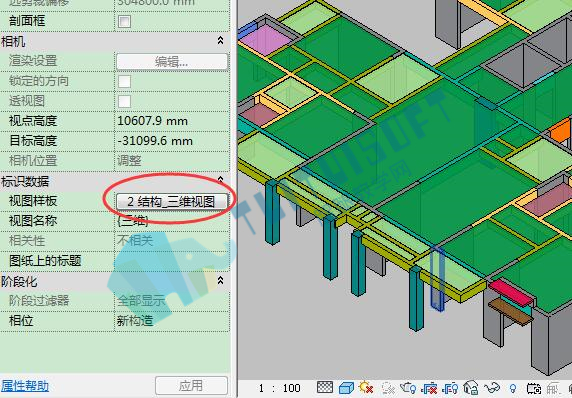This screenshot has width=572, height=398.
Task: Collapse the 相机 section
Action: [x=220, y=40]
